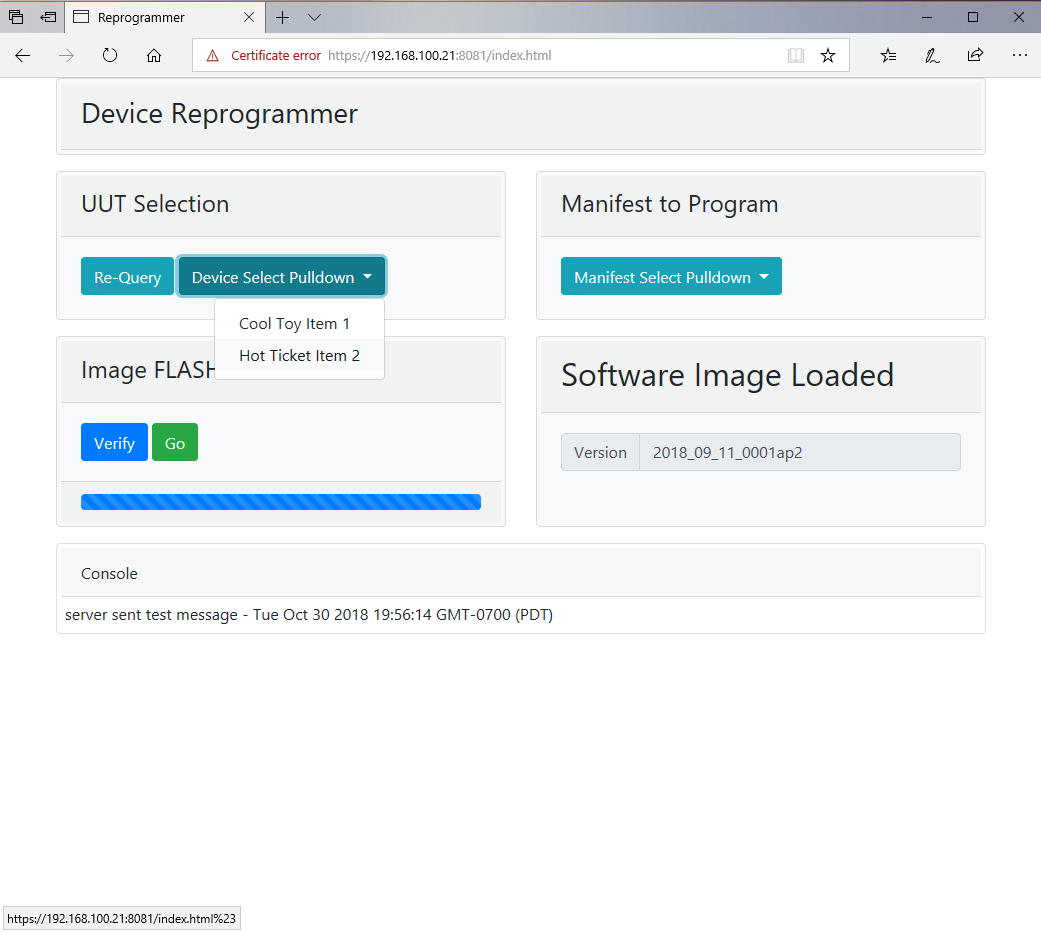Click the Manifest to Program heading

click(670, 204)
